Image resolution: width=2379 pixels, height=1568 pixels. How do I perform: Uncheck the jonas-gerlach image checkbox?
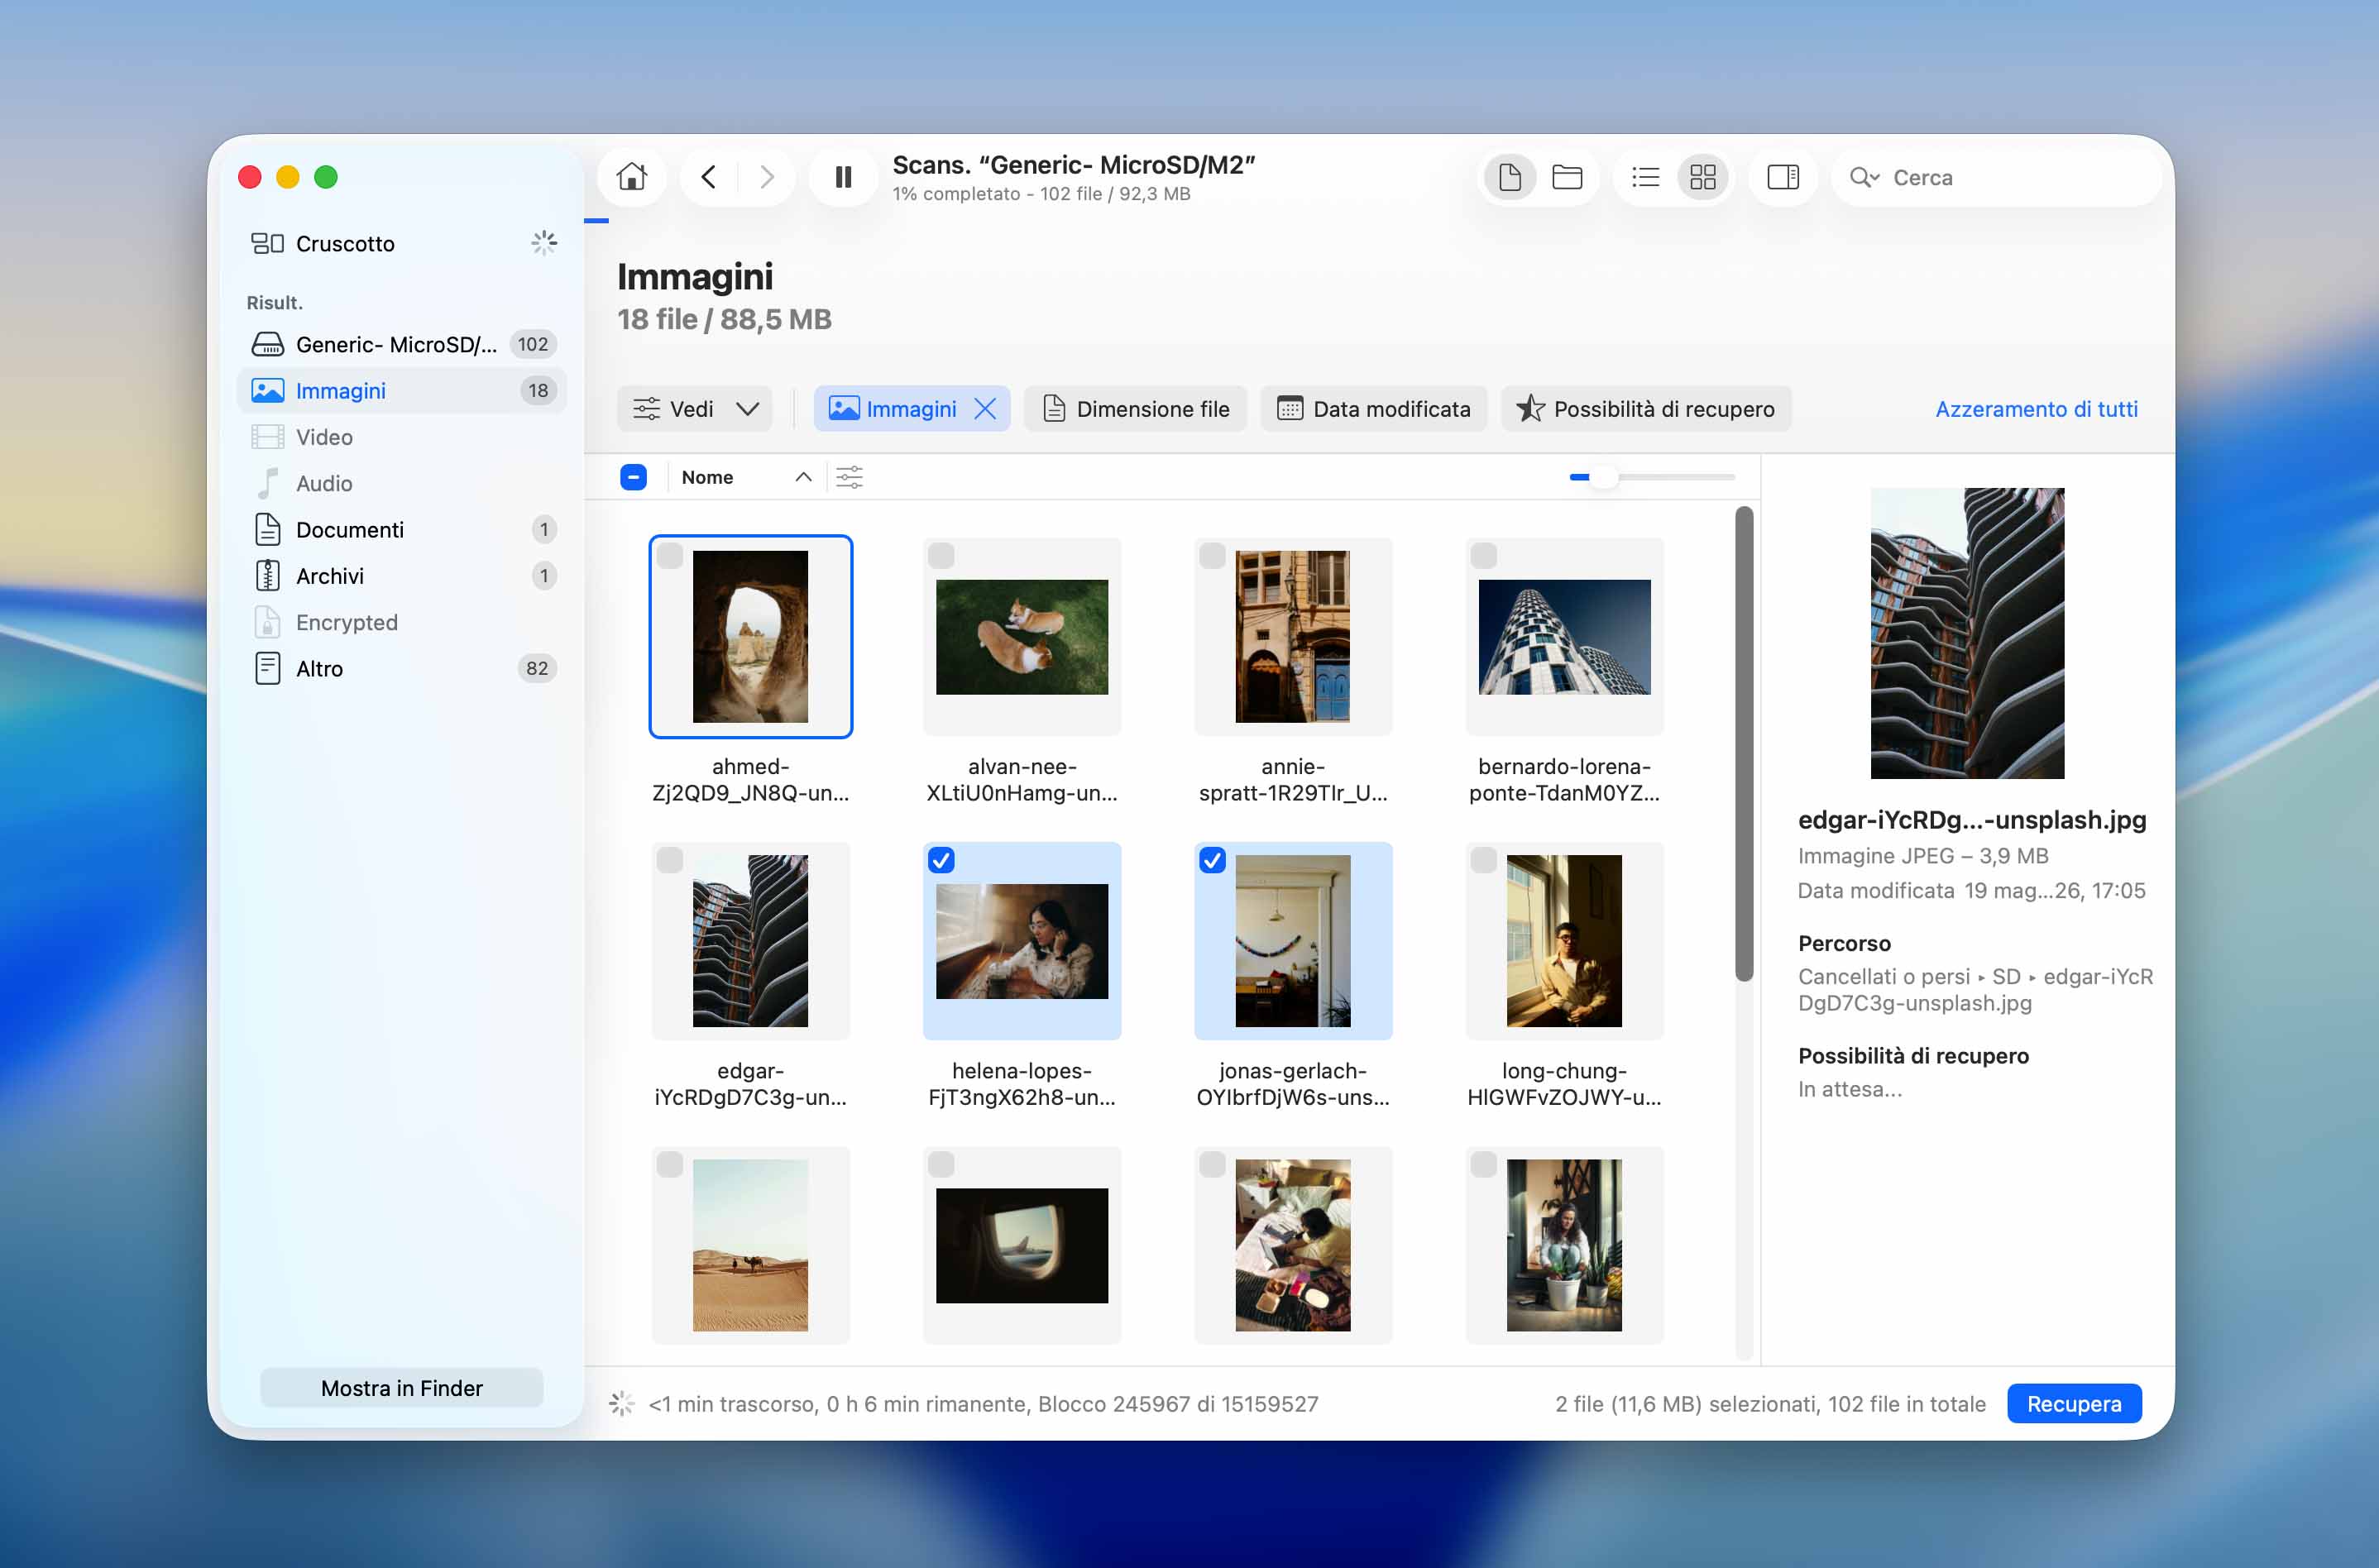tap(1212, 860)
